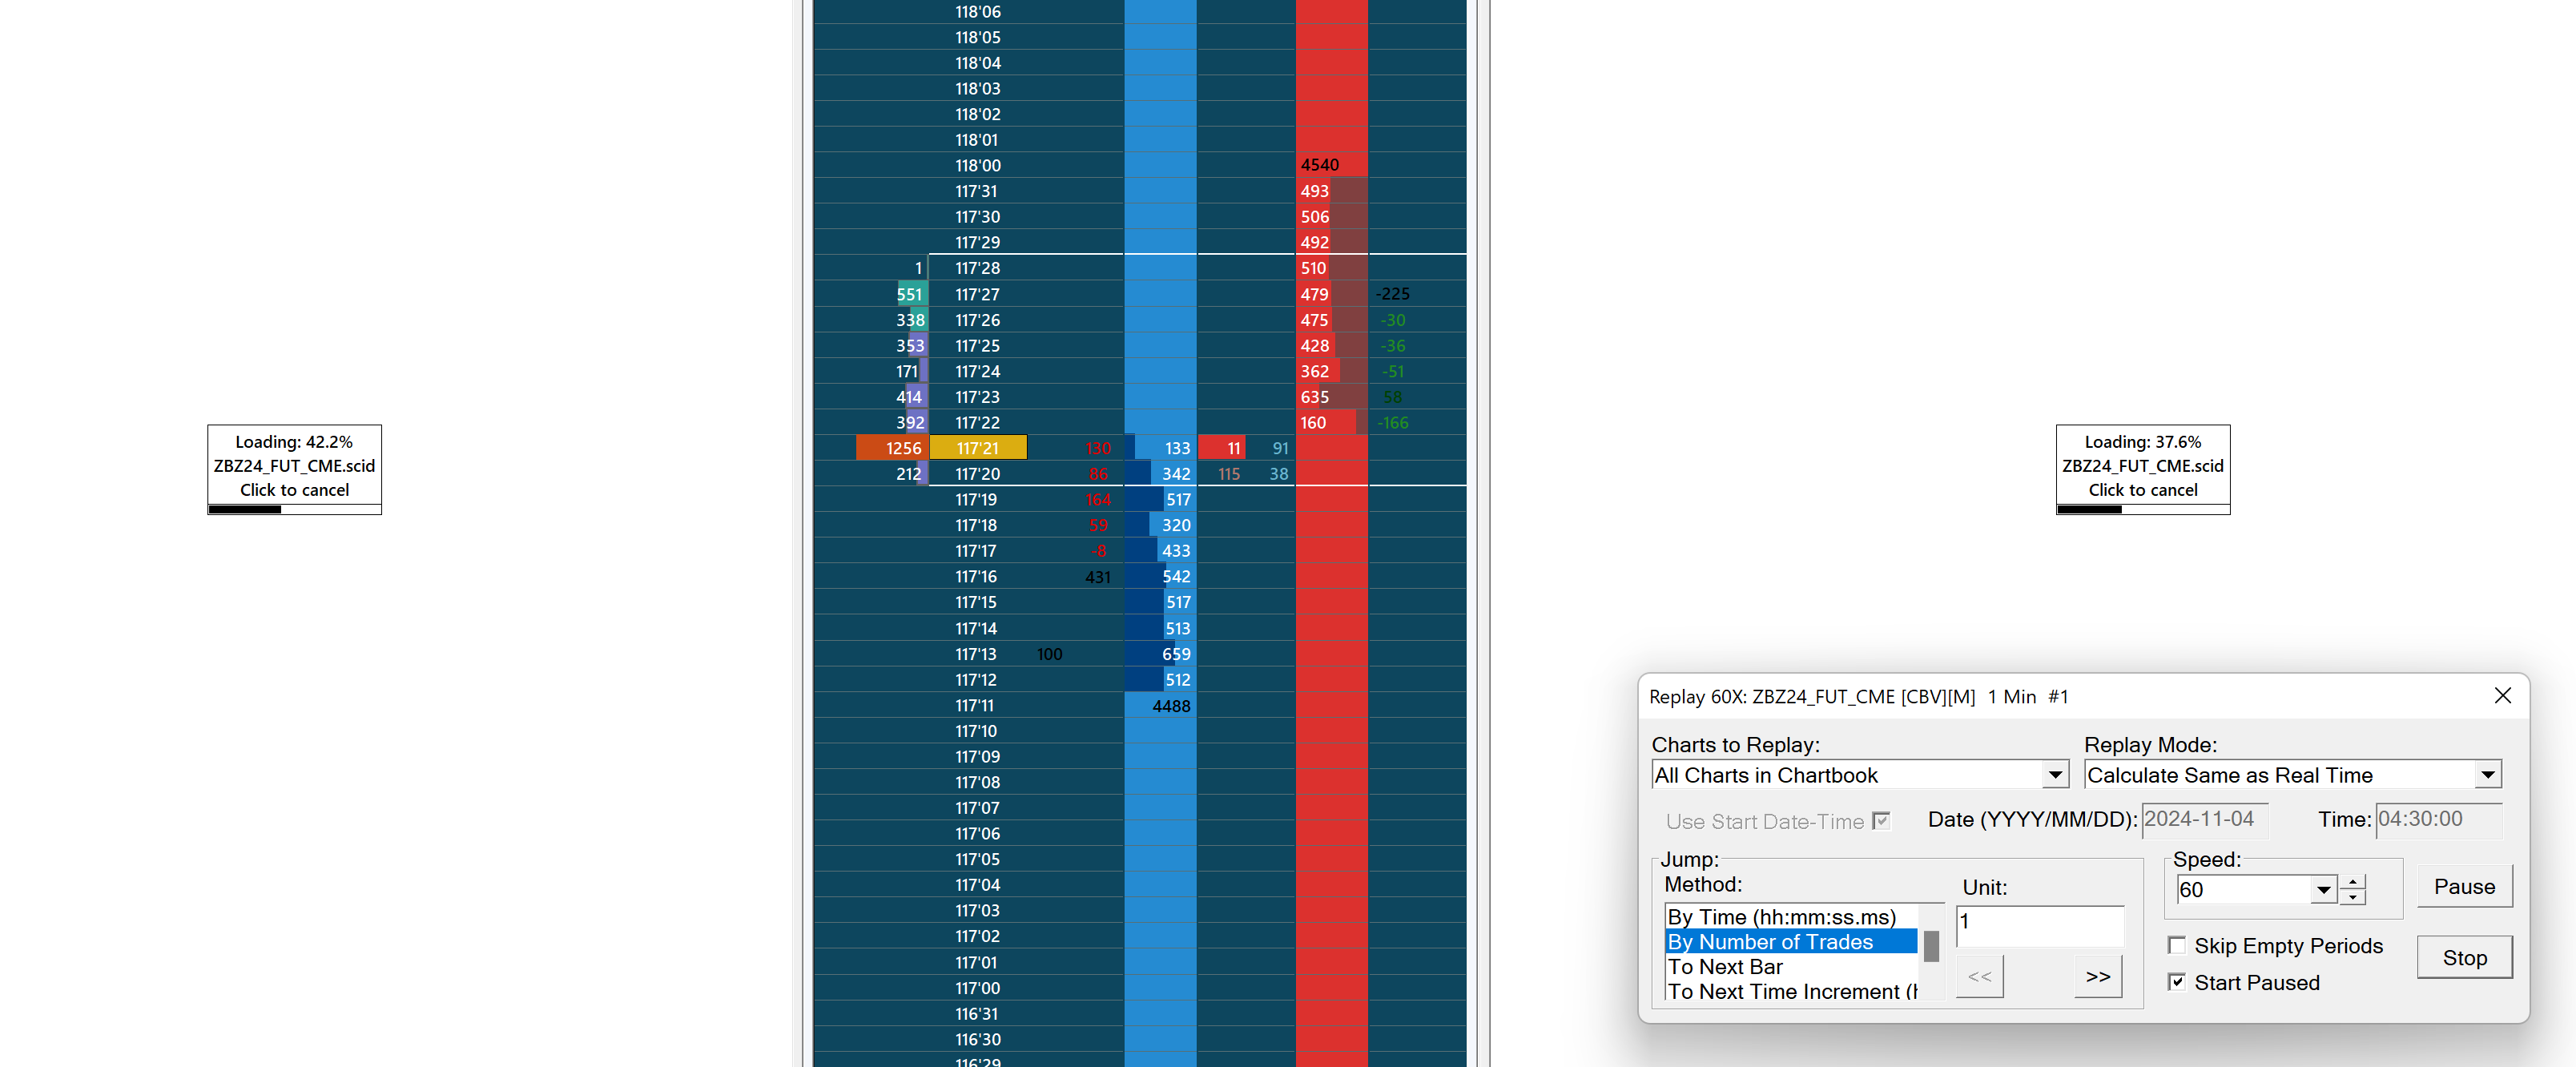Stop the chart replay
Image resolution: width=2576 pixels, height=1067 pixels.
point(2464,958)
